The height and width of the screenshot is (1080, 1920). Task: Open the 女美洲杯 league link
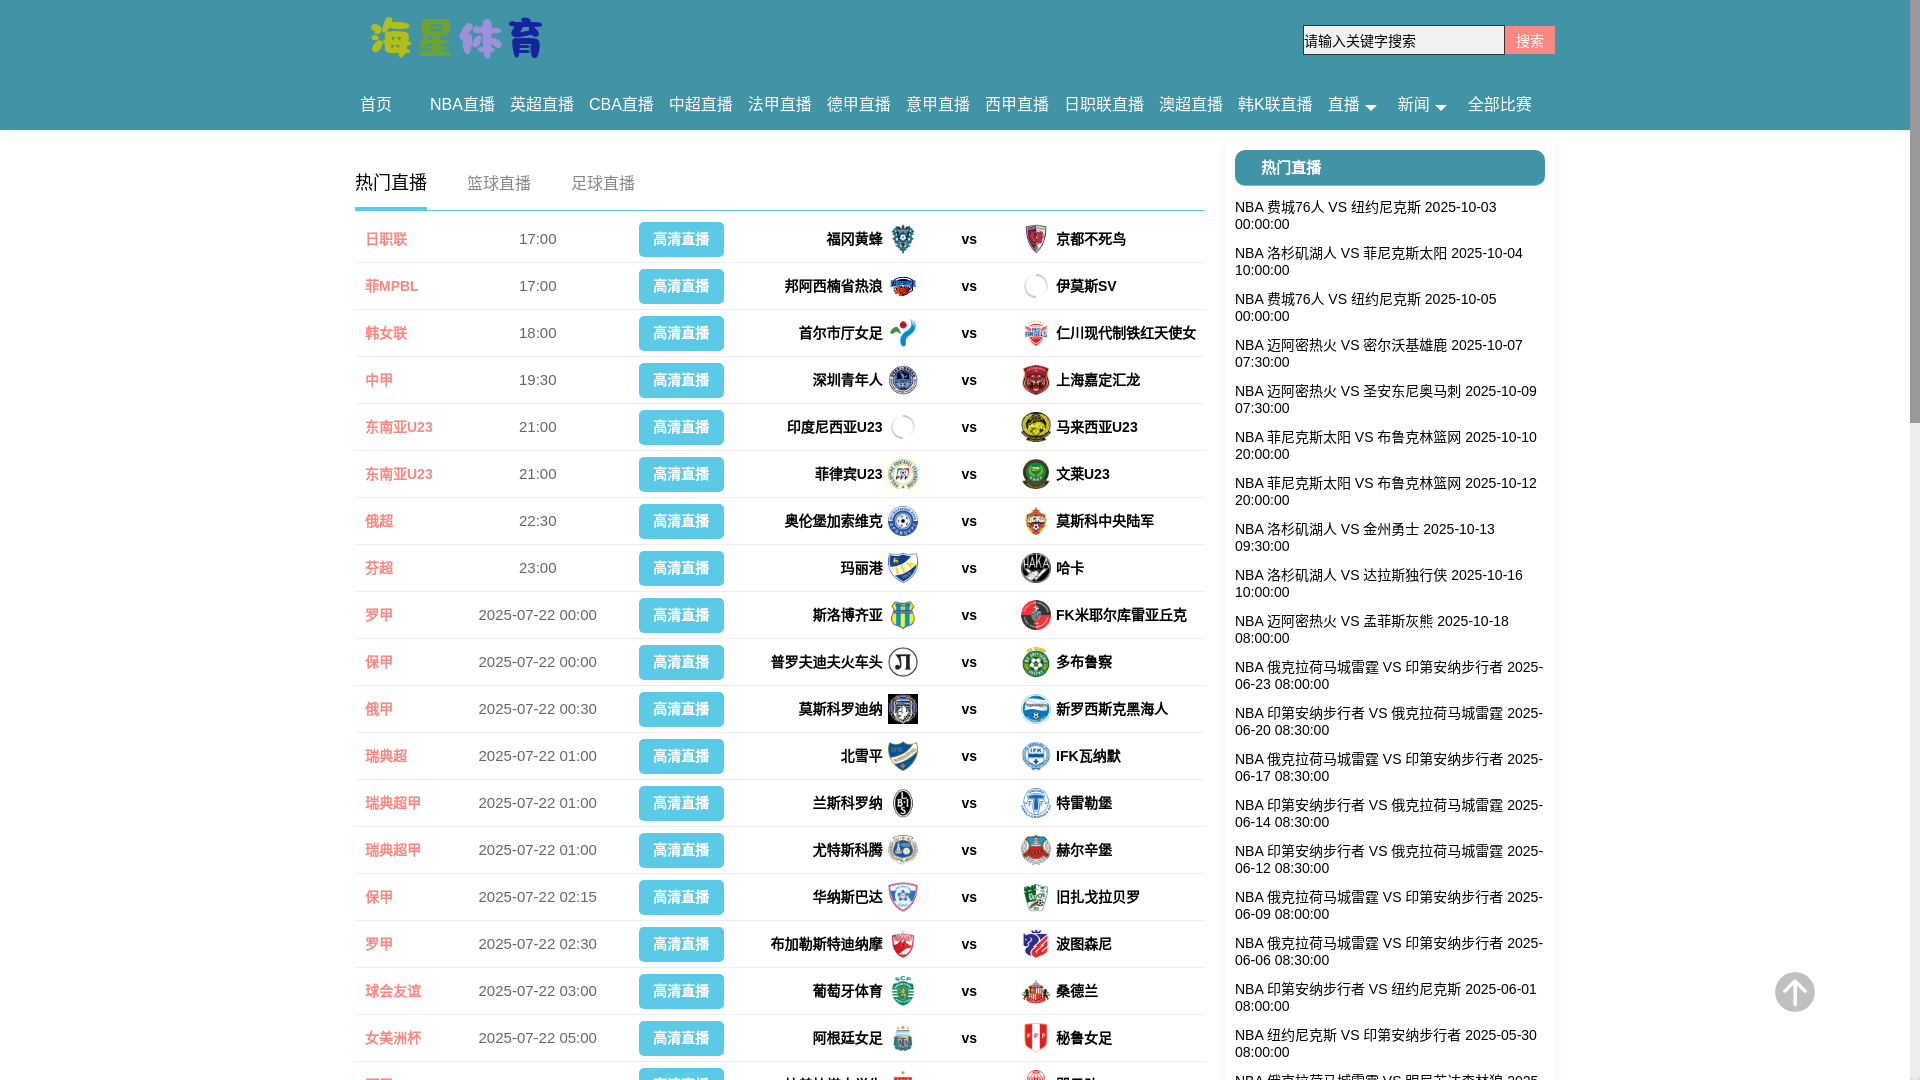[393, 1038]
